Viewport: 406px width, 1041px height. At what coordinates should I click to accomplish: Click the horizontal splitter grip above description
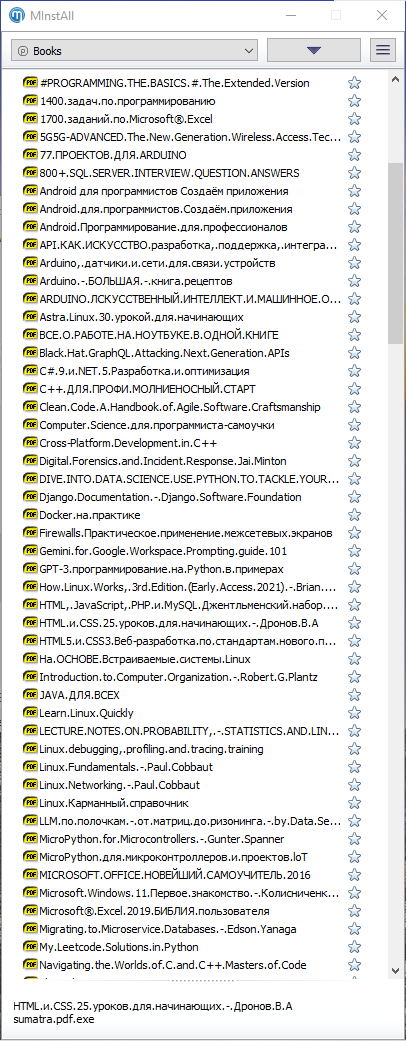pyautogui.click(x=203, y=979)
